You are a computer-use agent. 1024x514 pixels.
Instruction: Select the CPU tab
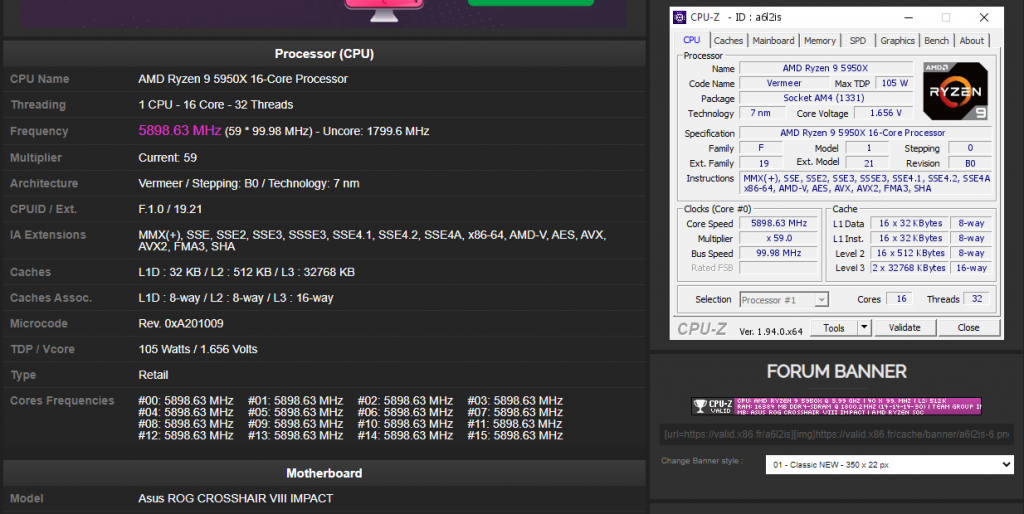pyautogui.click(x=692, y=40)
